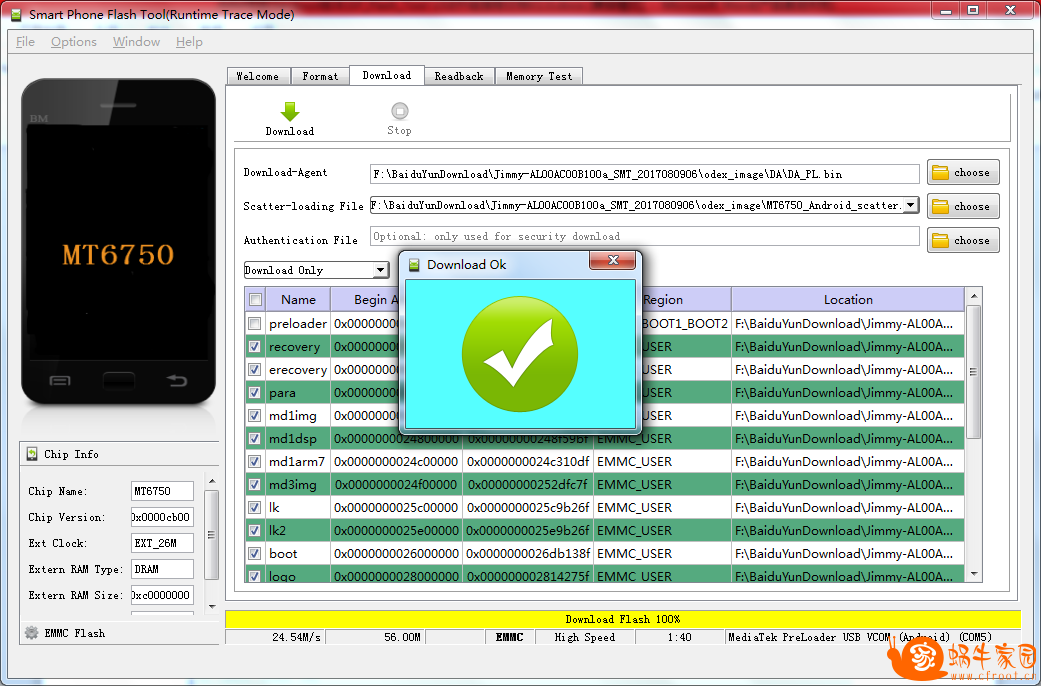The height and width of the screenshot is (686, 1041).
Task: Click the Download-Agent path field
Action: tap(644, 174)
